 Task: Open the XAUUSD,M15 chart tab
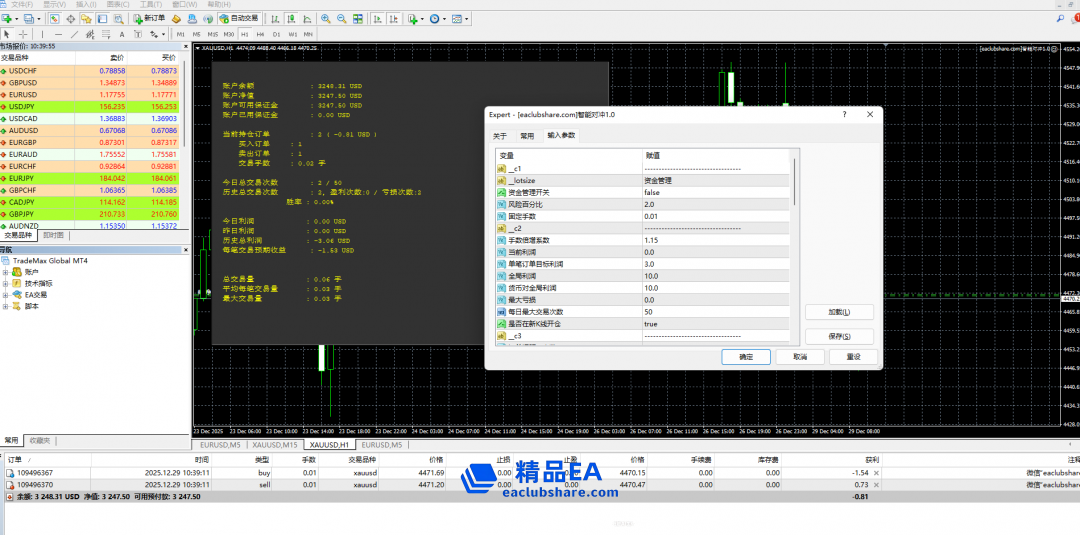click(x=274, y=444)
